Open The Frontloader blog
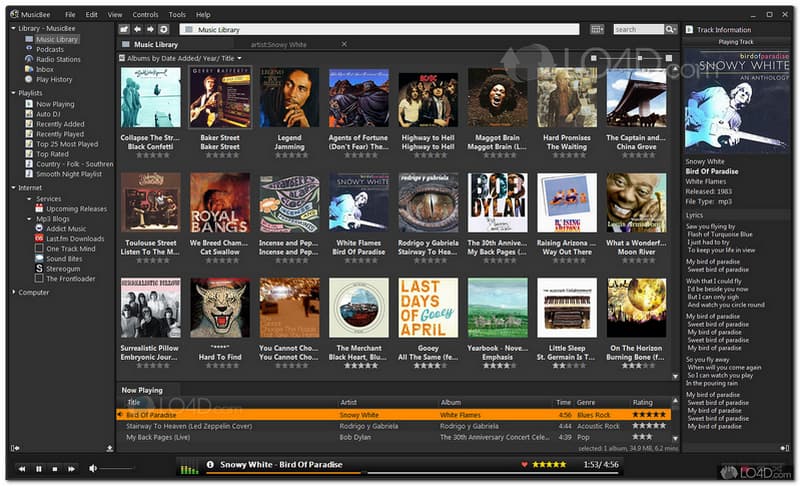800x486 pixels. [71, 279]
